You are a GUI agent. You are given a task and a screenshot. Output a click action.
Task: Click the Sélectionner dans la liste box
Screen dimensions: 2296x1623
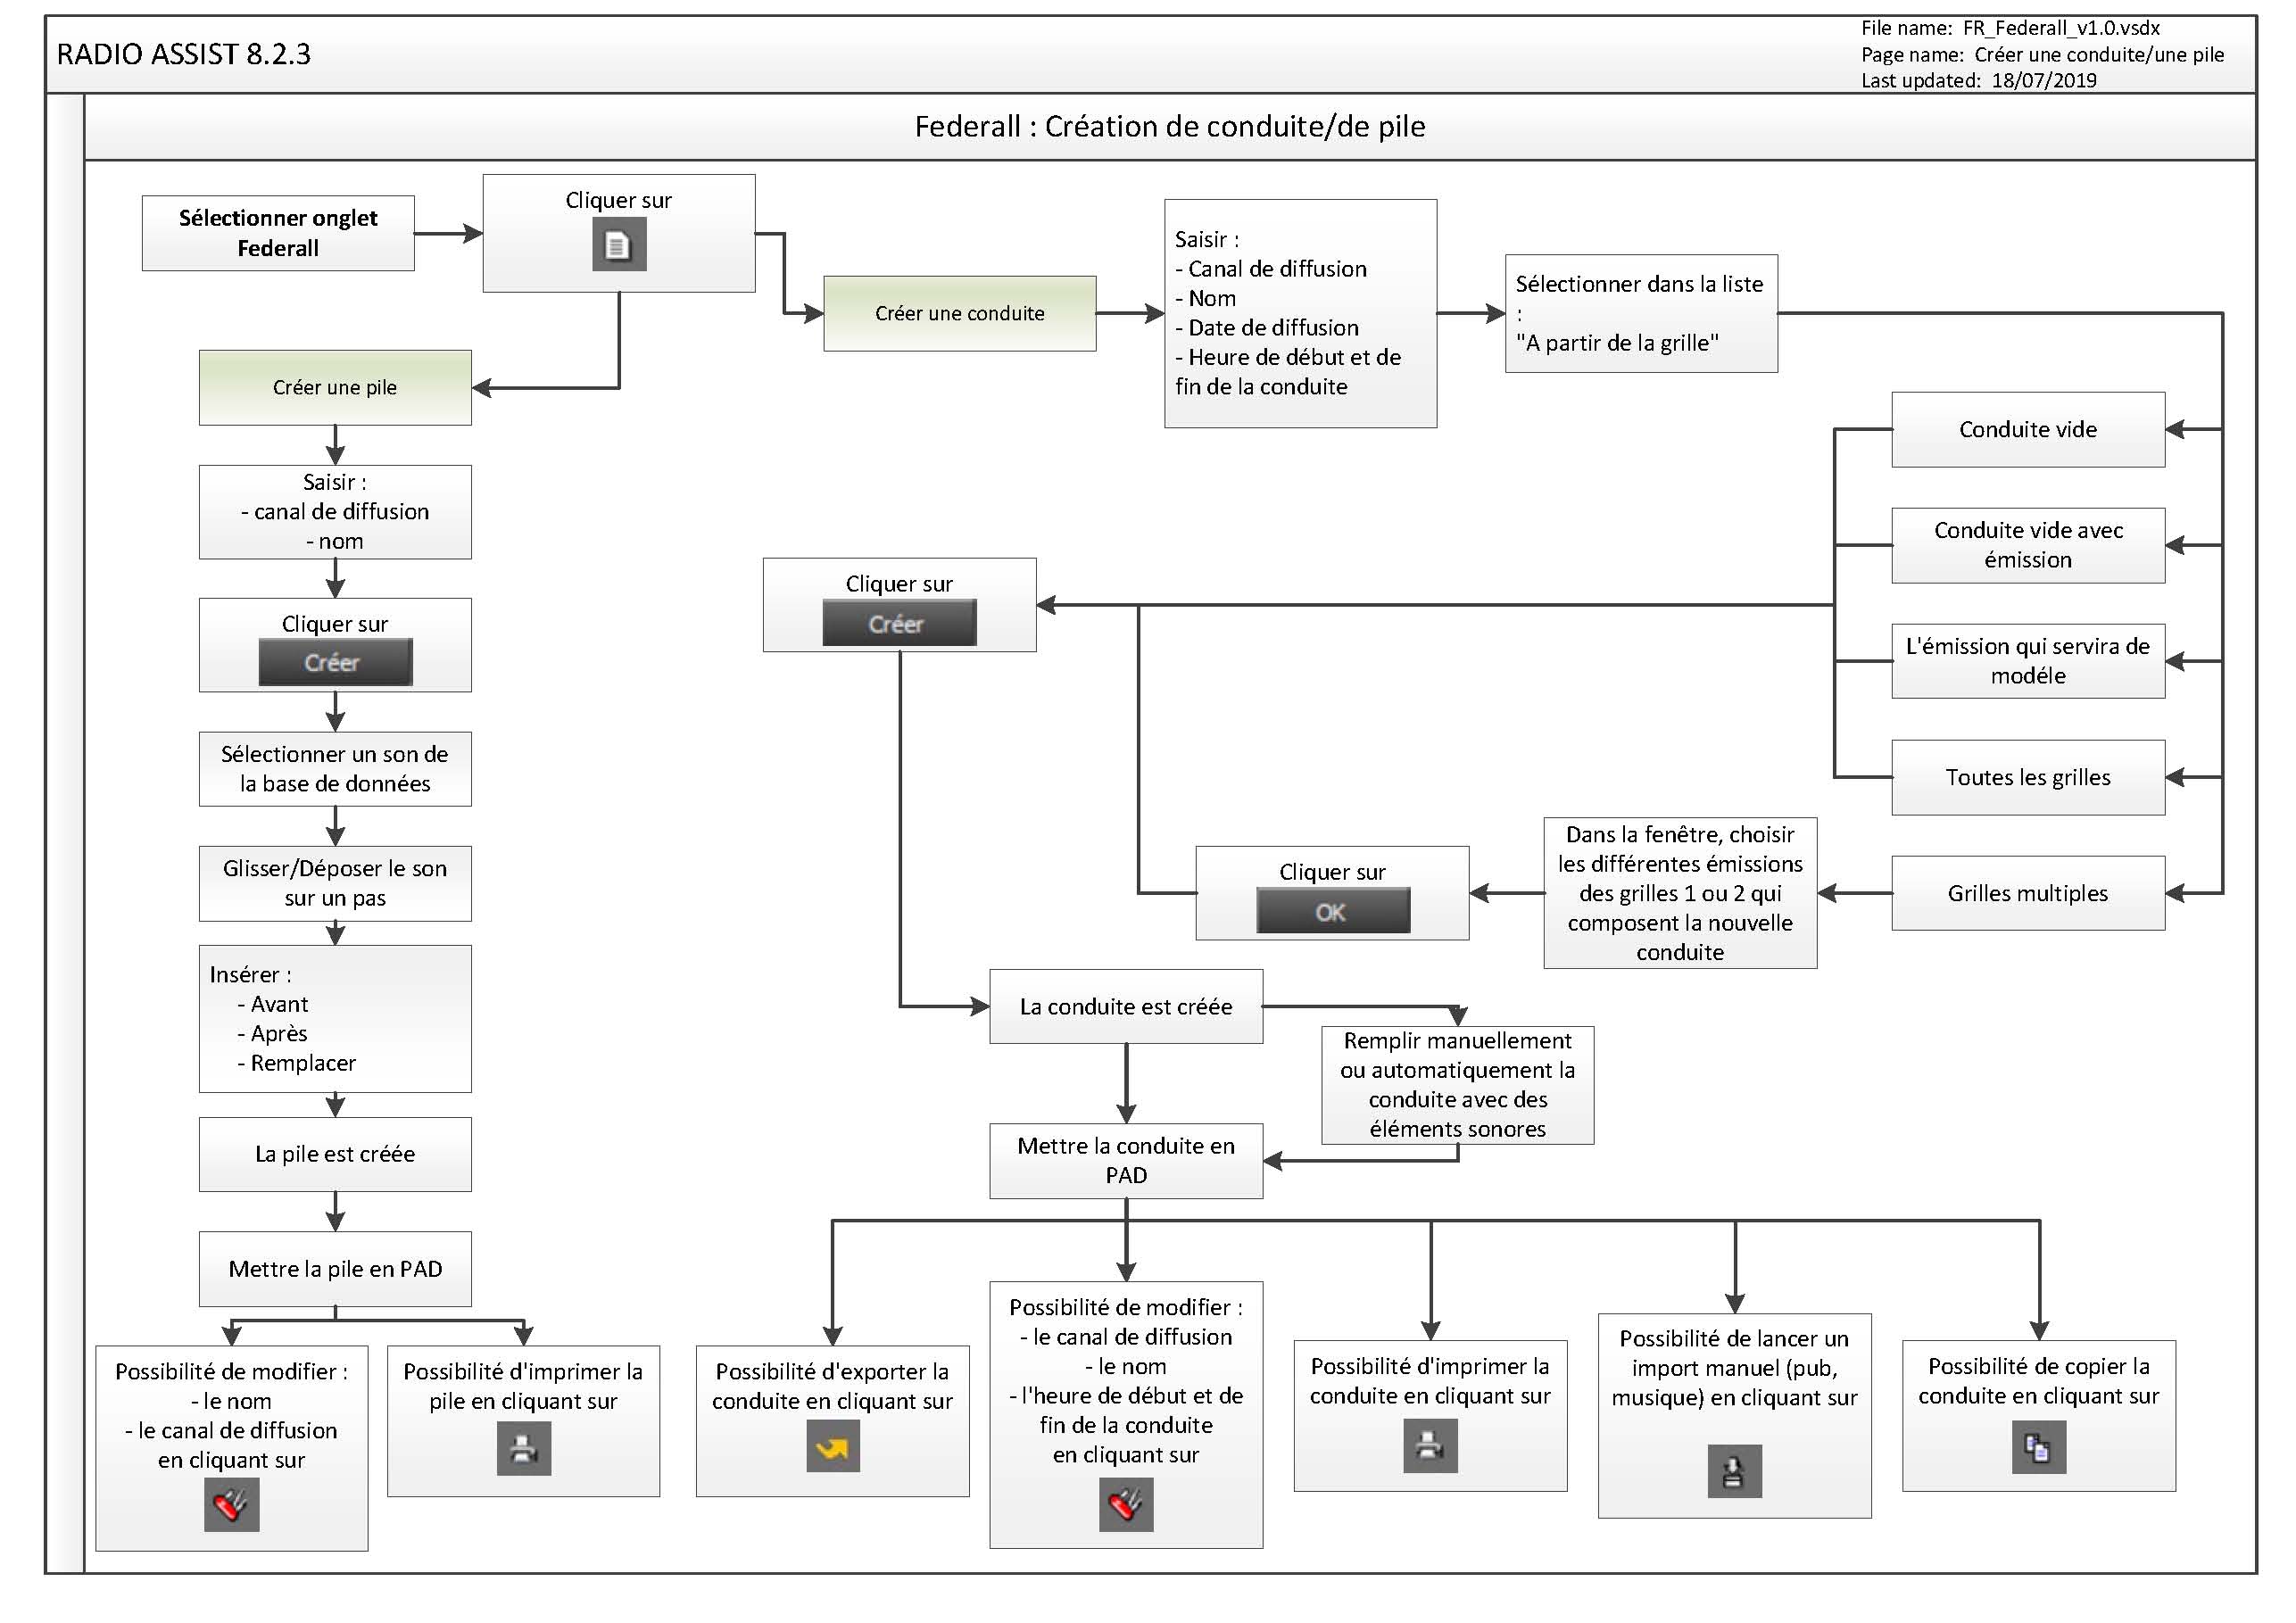1640,313
